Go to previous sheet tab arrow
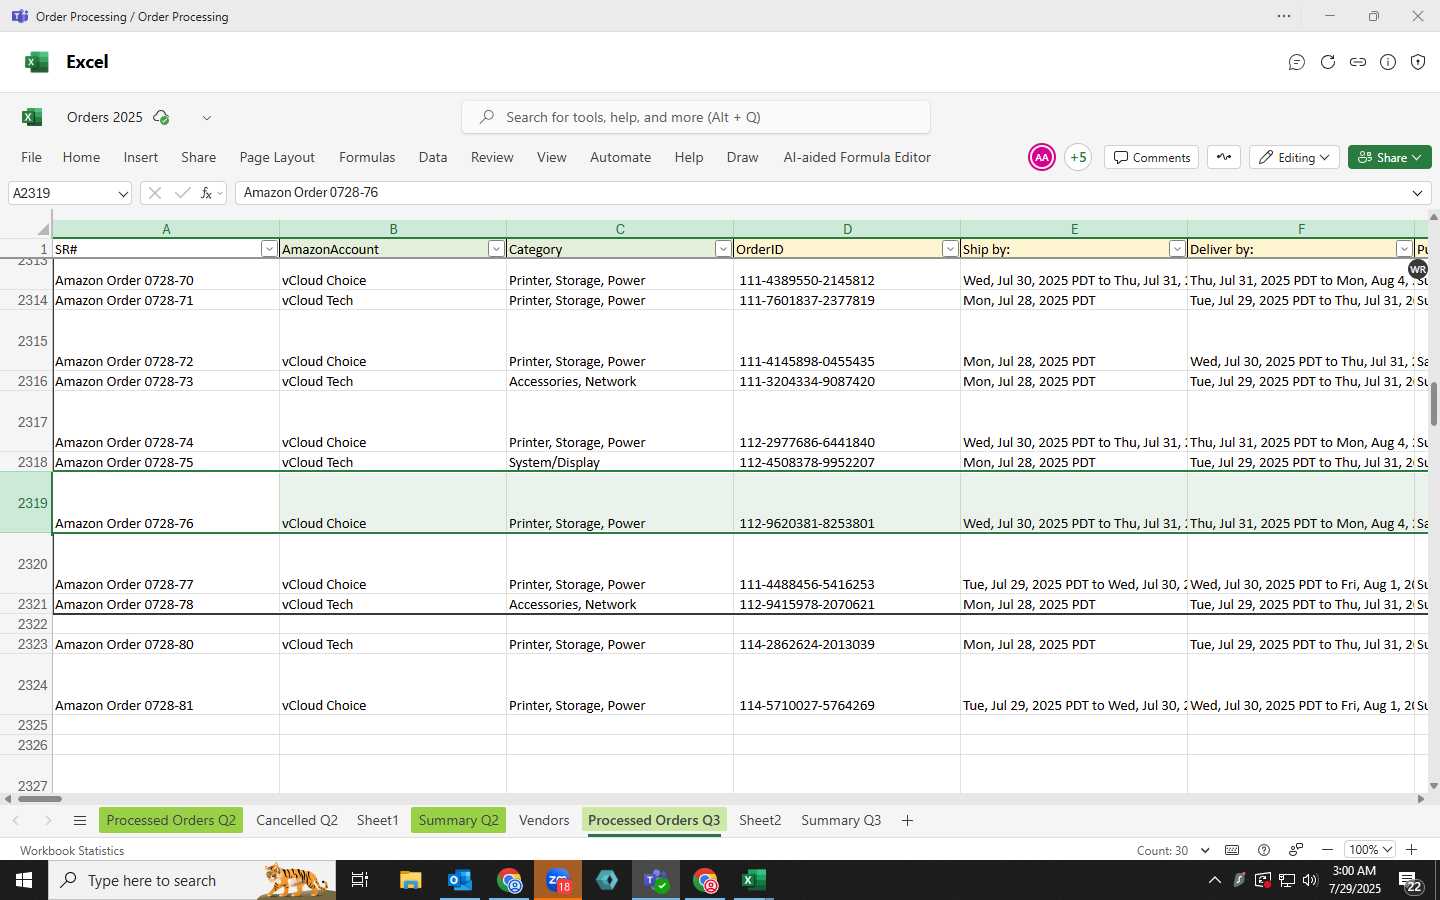 point(16,820)
